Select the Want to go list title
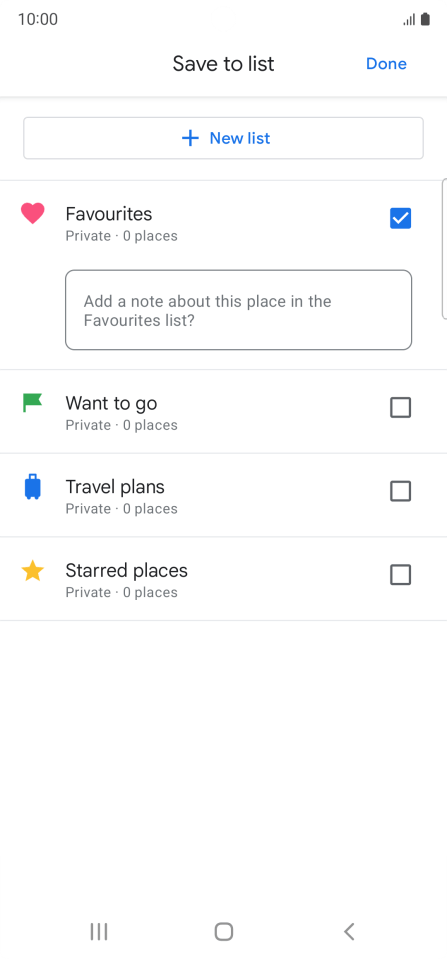Screen dimensions: 447x959 (x=111, y=403)
